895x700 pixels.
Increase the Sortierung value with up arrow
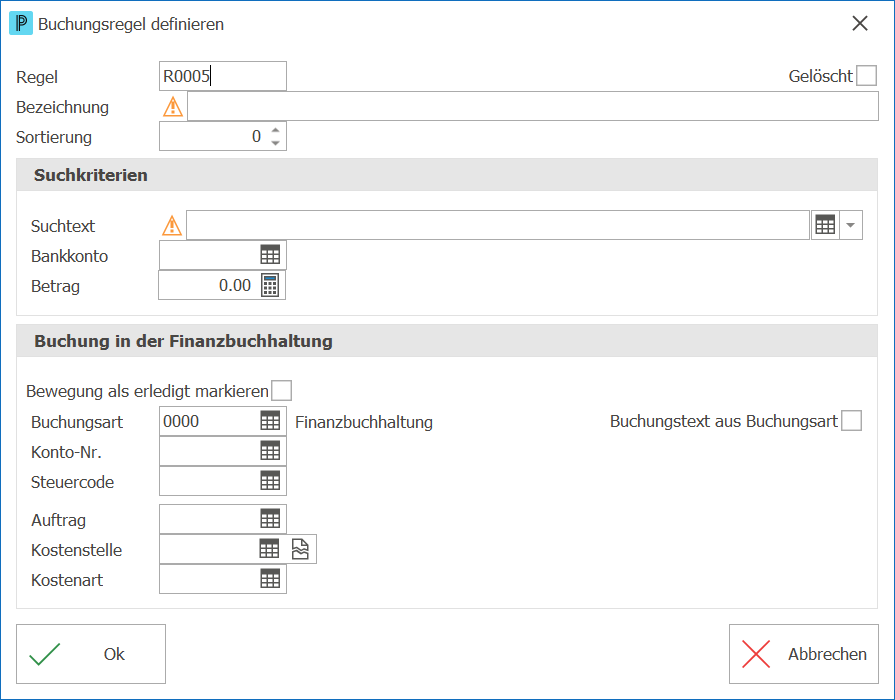276,130
